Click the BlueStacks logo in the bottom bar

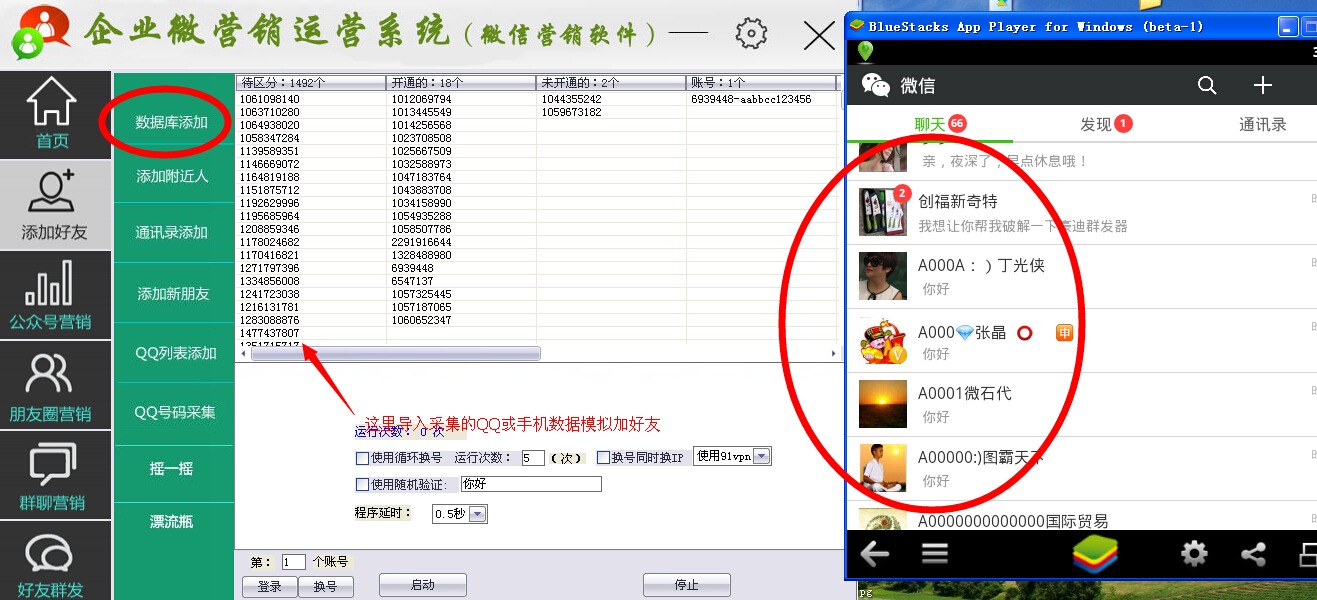click(x=1095, y=553)
